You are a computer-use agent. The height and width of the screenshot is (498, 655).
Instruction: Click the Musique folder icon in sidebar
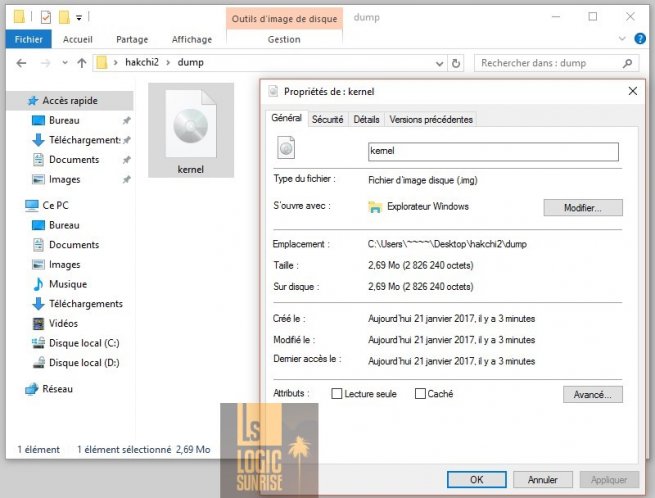pyautogui.click(x=36, y=284)
